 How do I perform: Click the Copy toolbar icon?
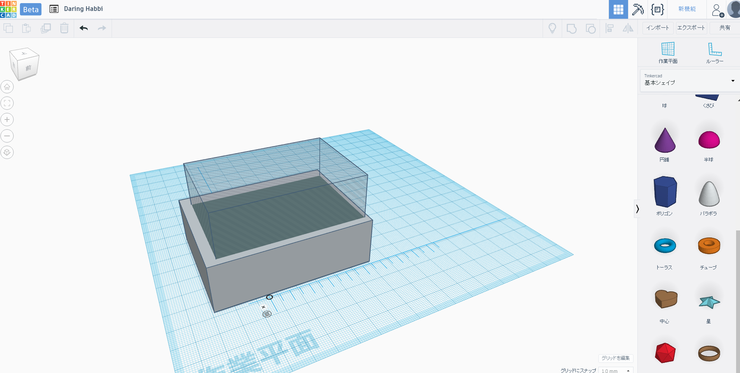point(8,28)
